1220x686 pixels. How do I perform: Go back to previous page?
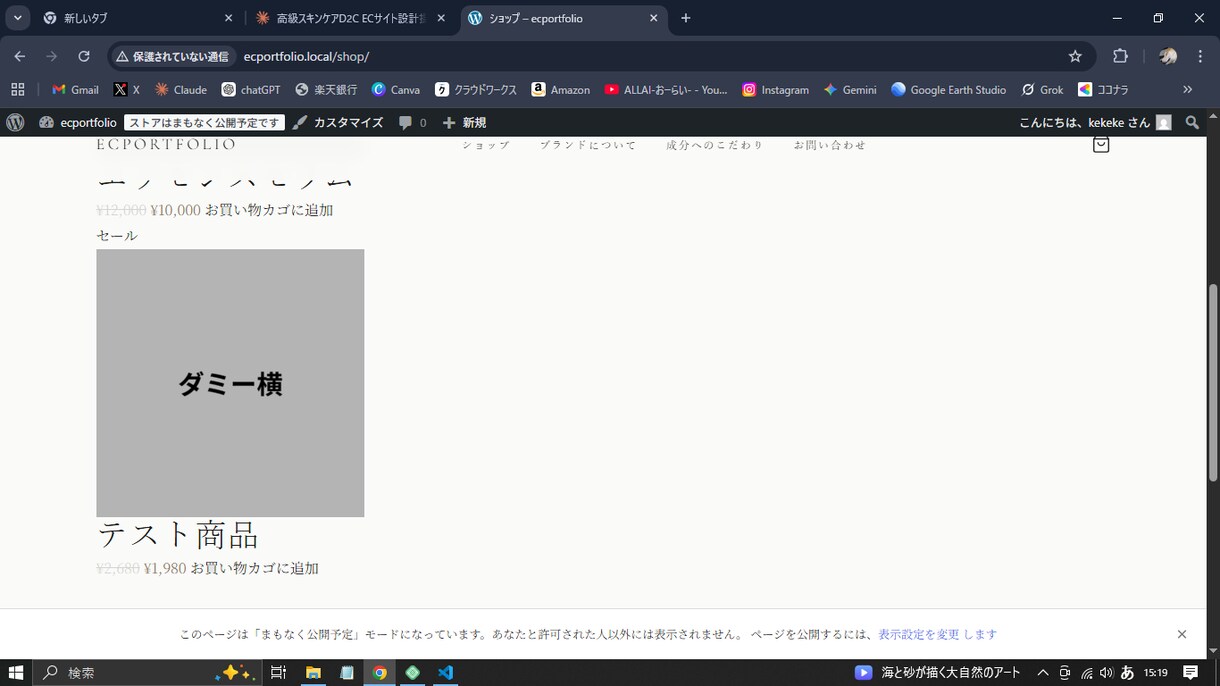[x=20, y=56]
